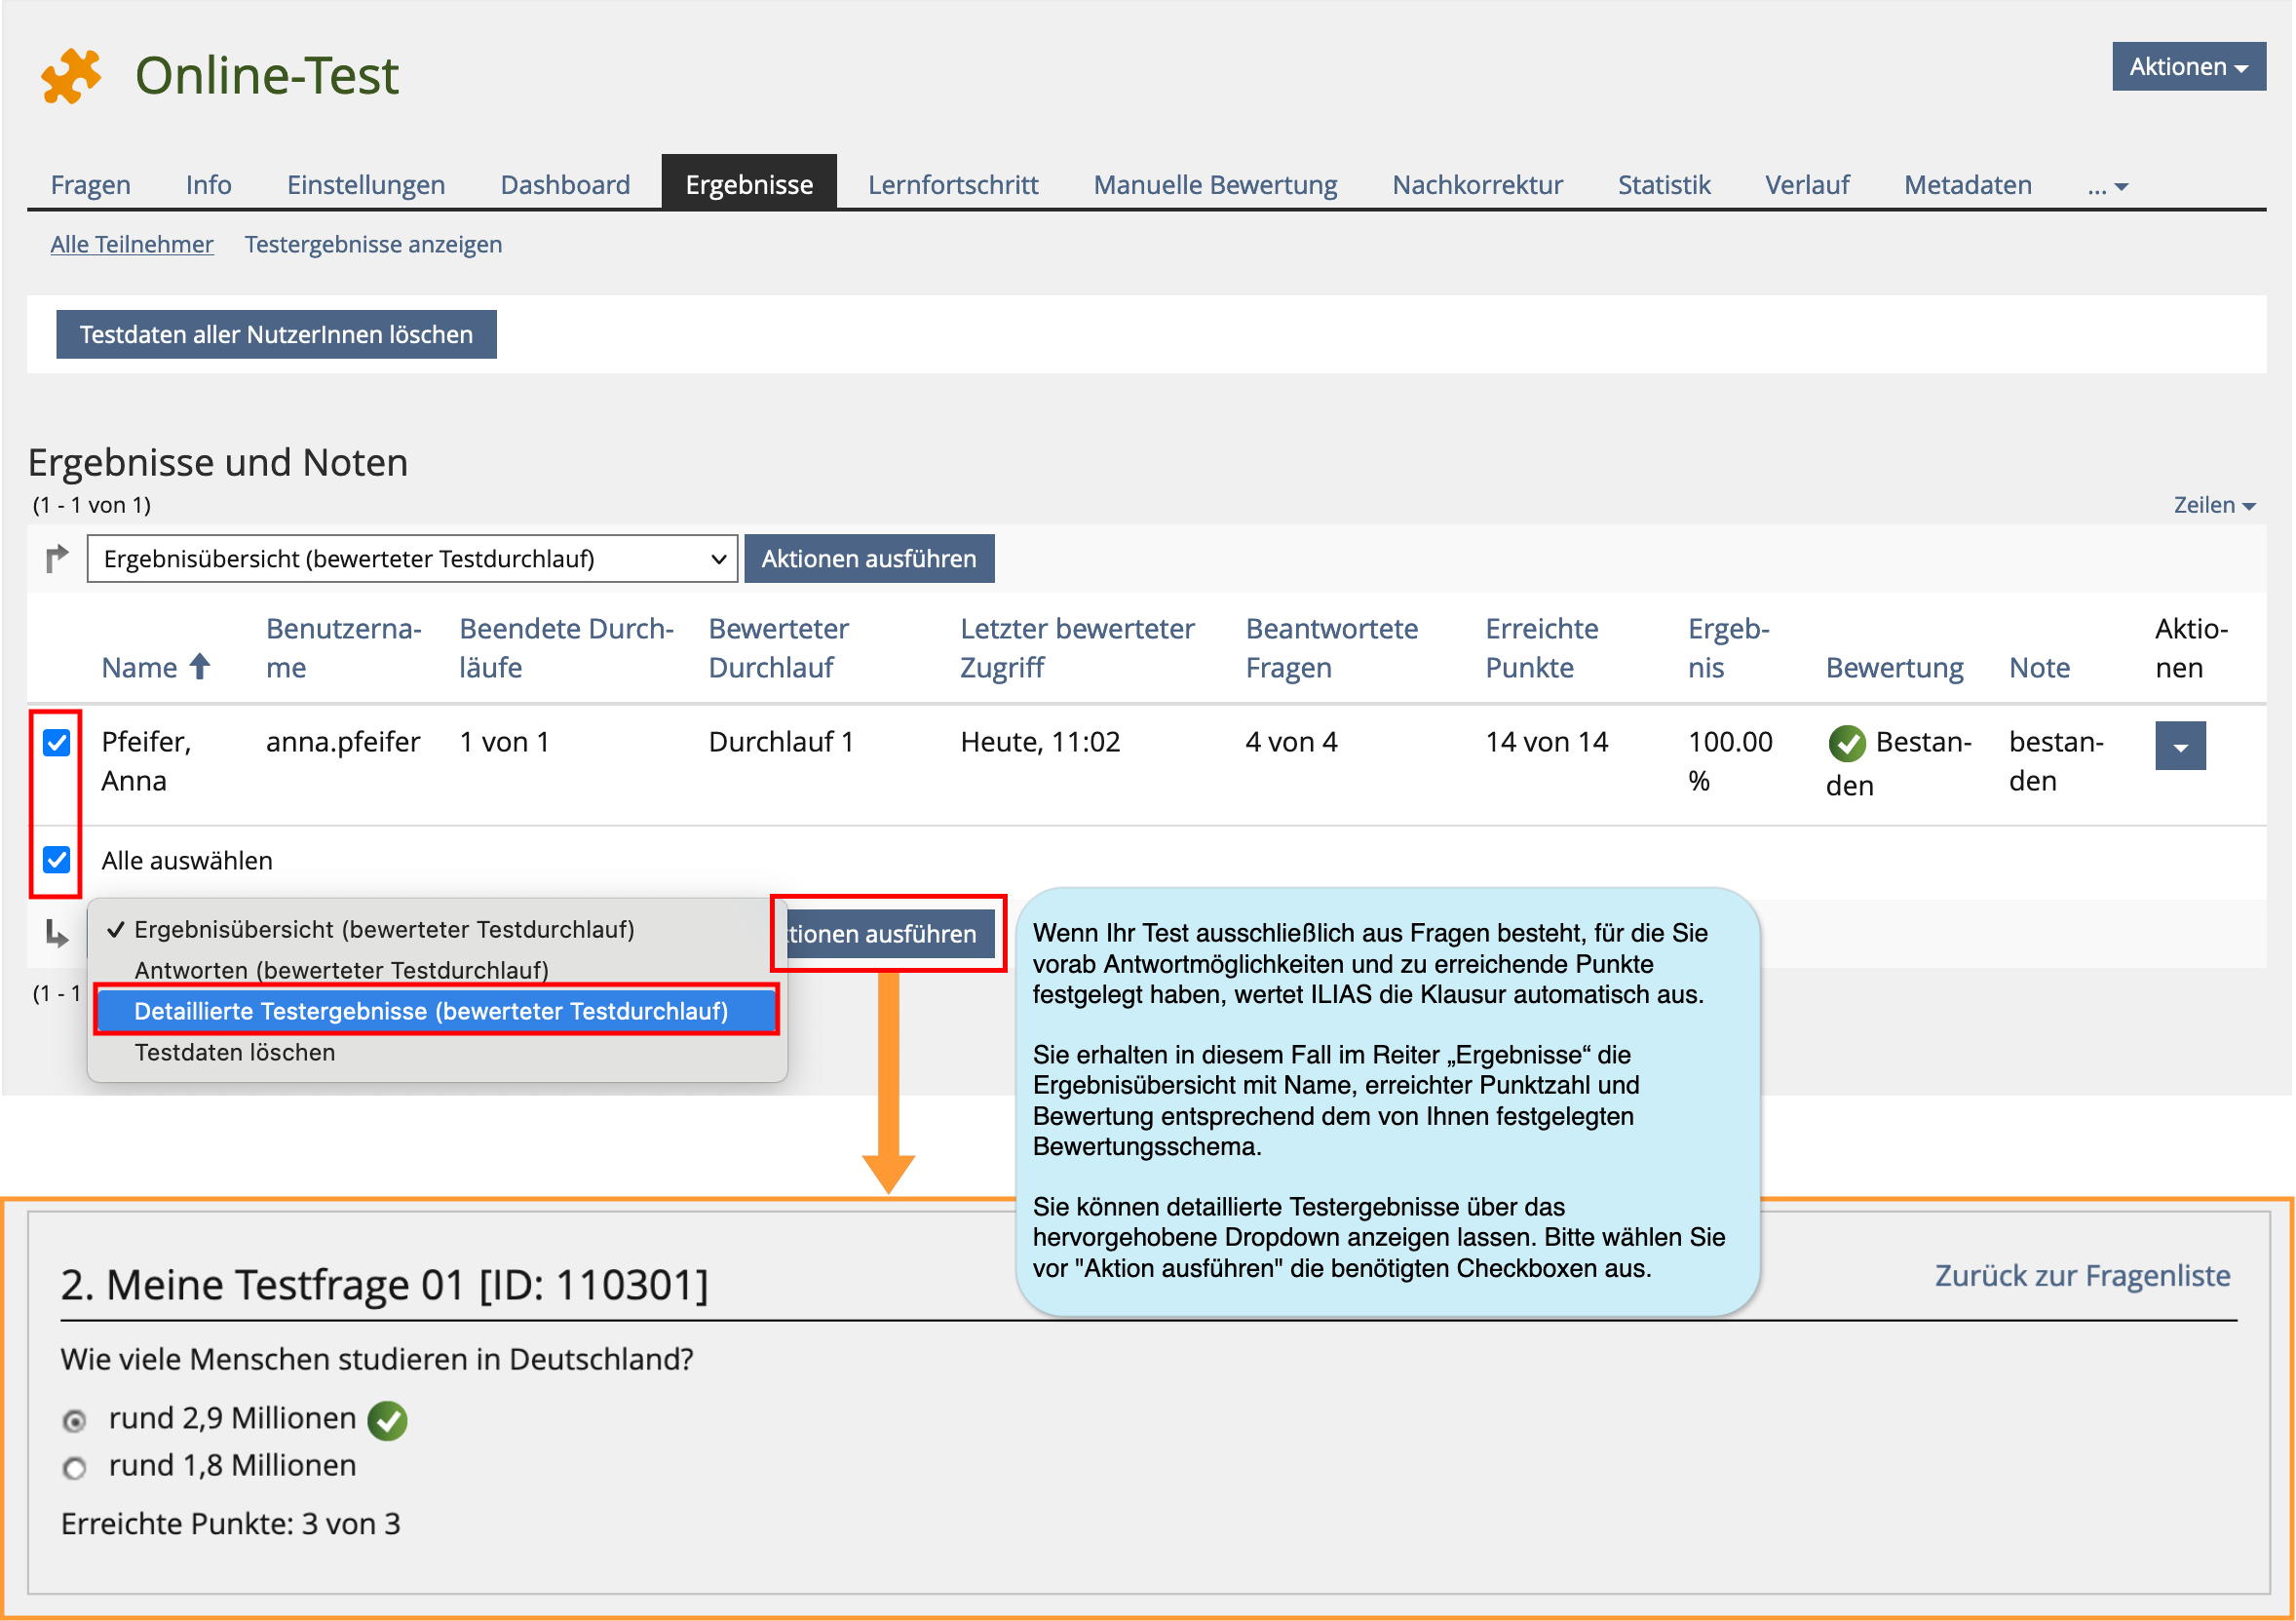This screenshot has width=2296, height=1621.
Task: Choose Testdaten löschen in dropdown list
Action: [x=235, y=1052]
